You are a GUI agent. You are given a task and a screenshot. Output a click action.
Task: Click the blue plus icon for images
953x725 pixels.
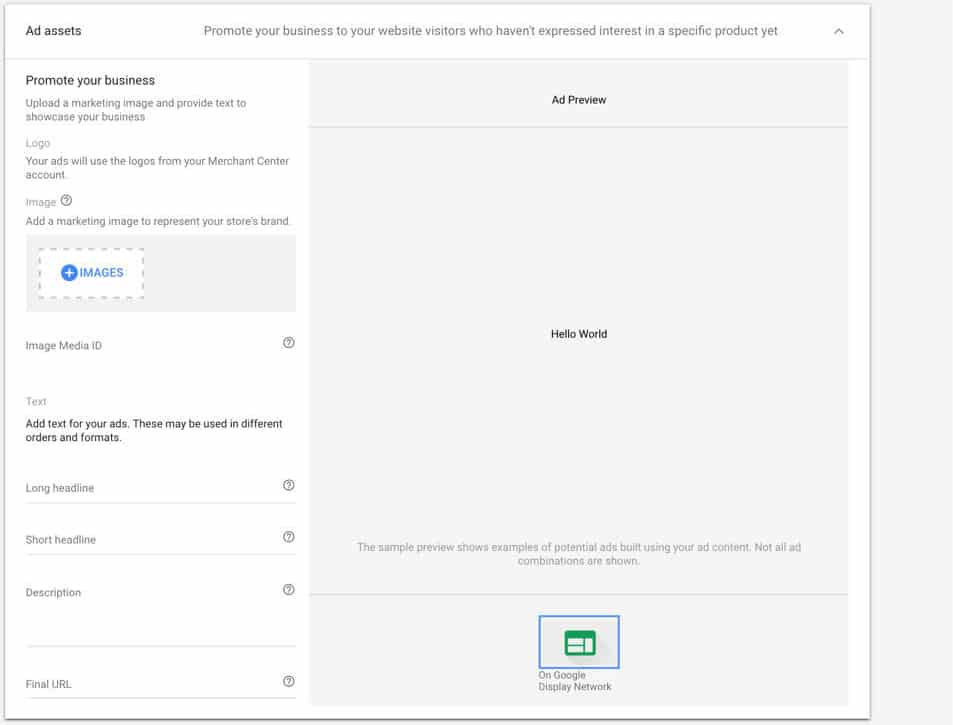pos(69,273)
